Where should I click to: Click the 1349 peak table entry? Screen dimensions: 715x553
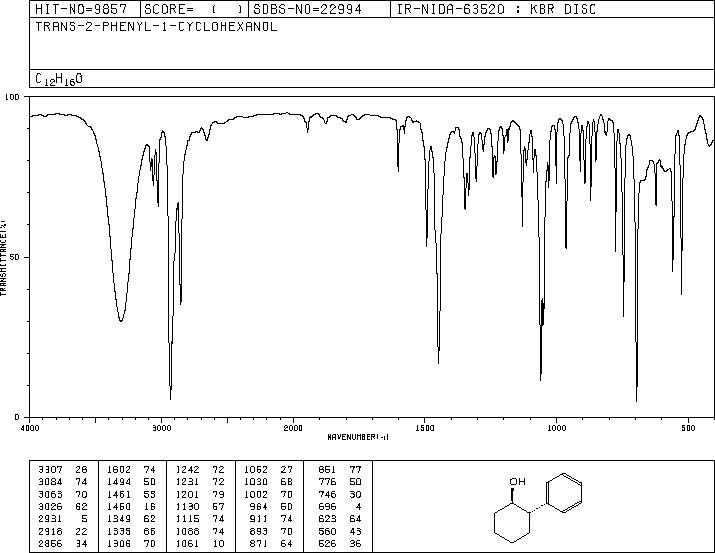coord(131,519)
